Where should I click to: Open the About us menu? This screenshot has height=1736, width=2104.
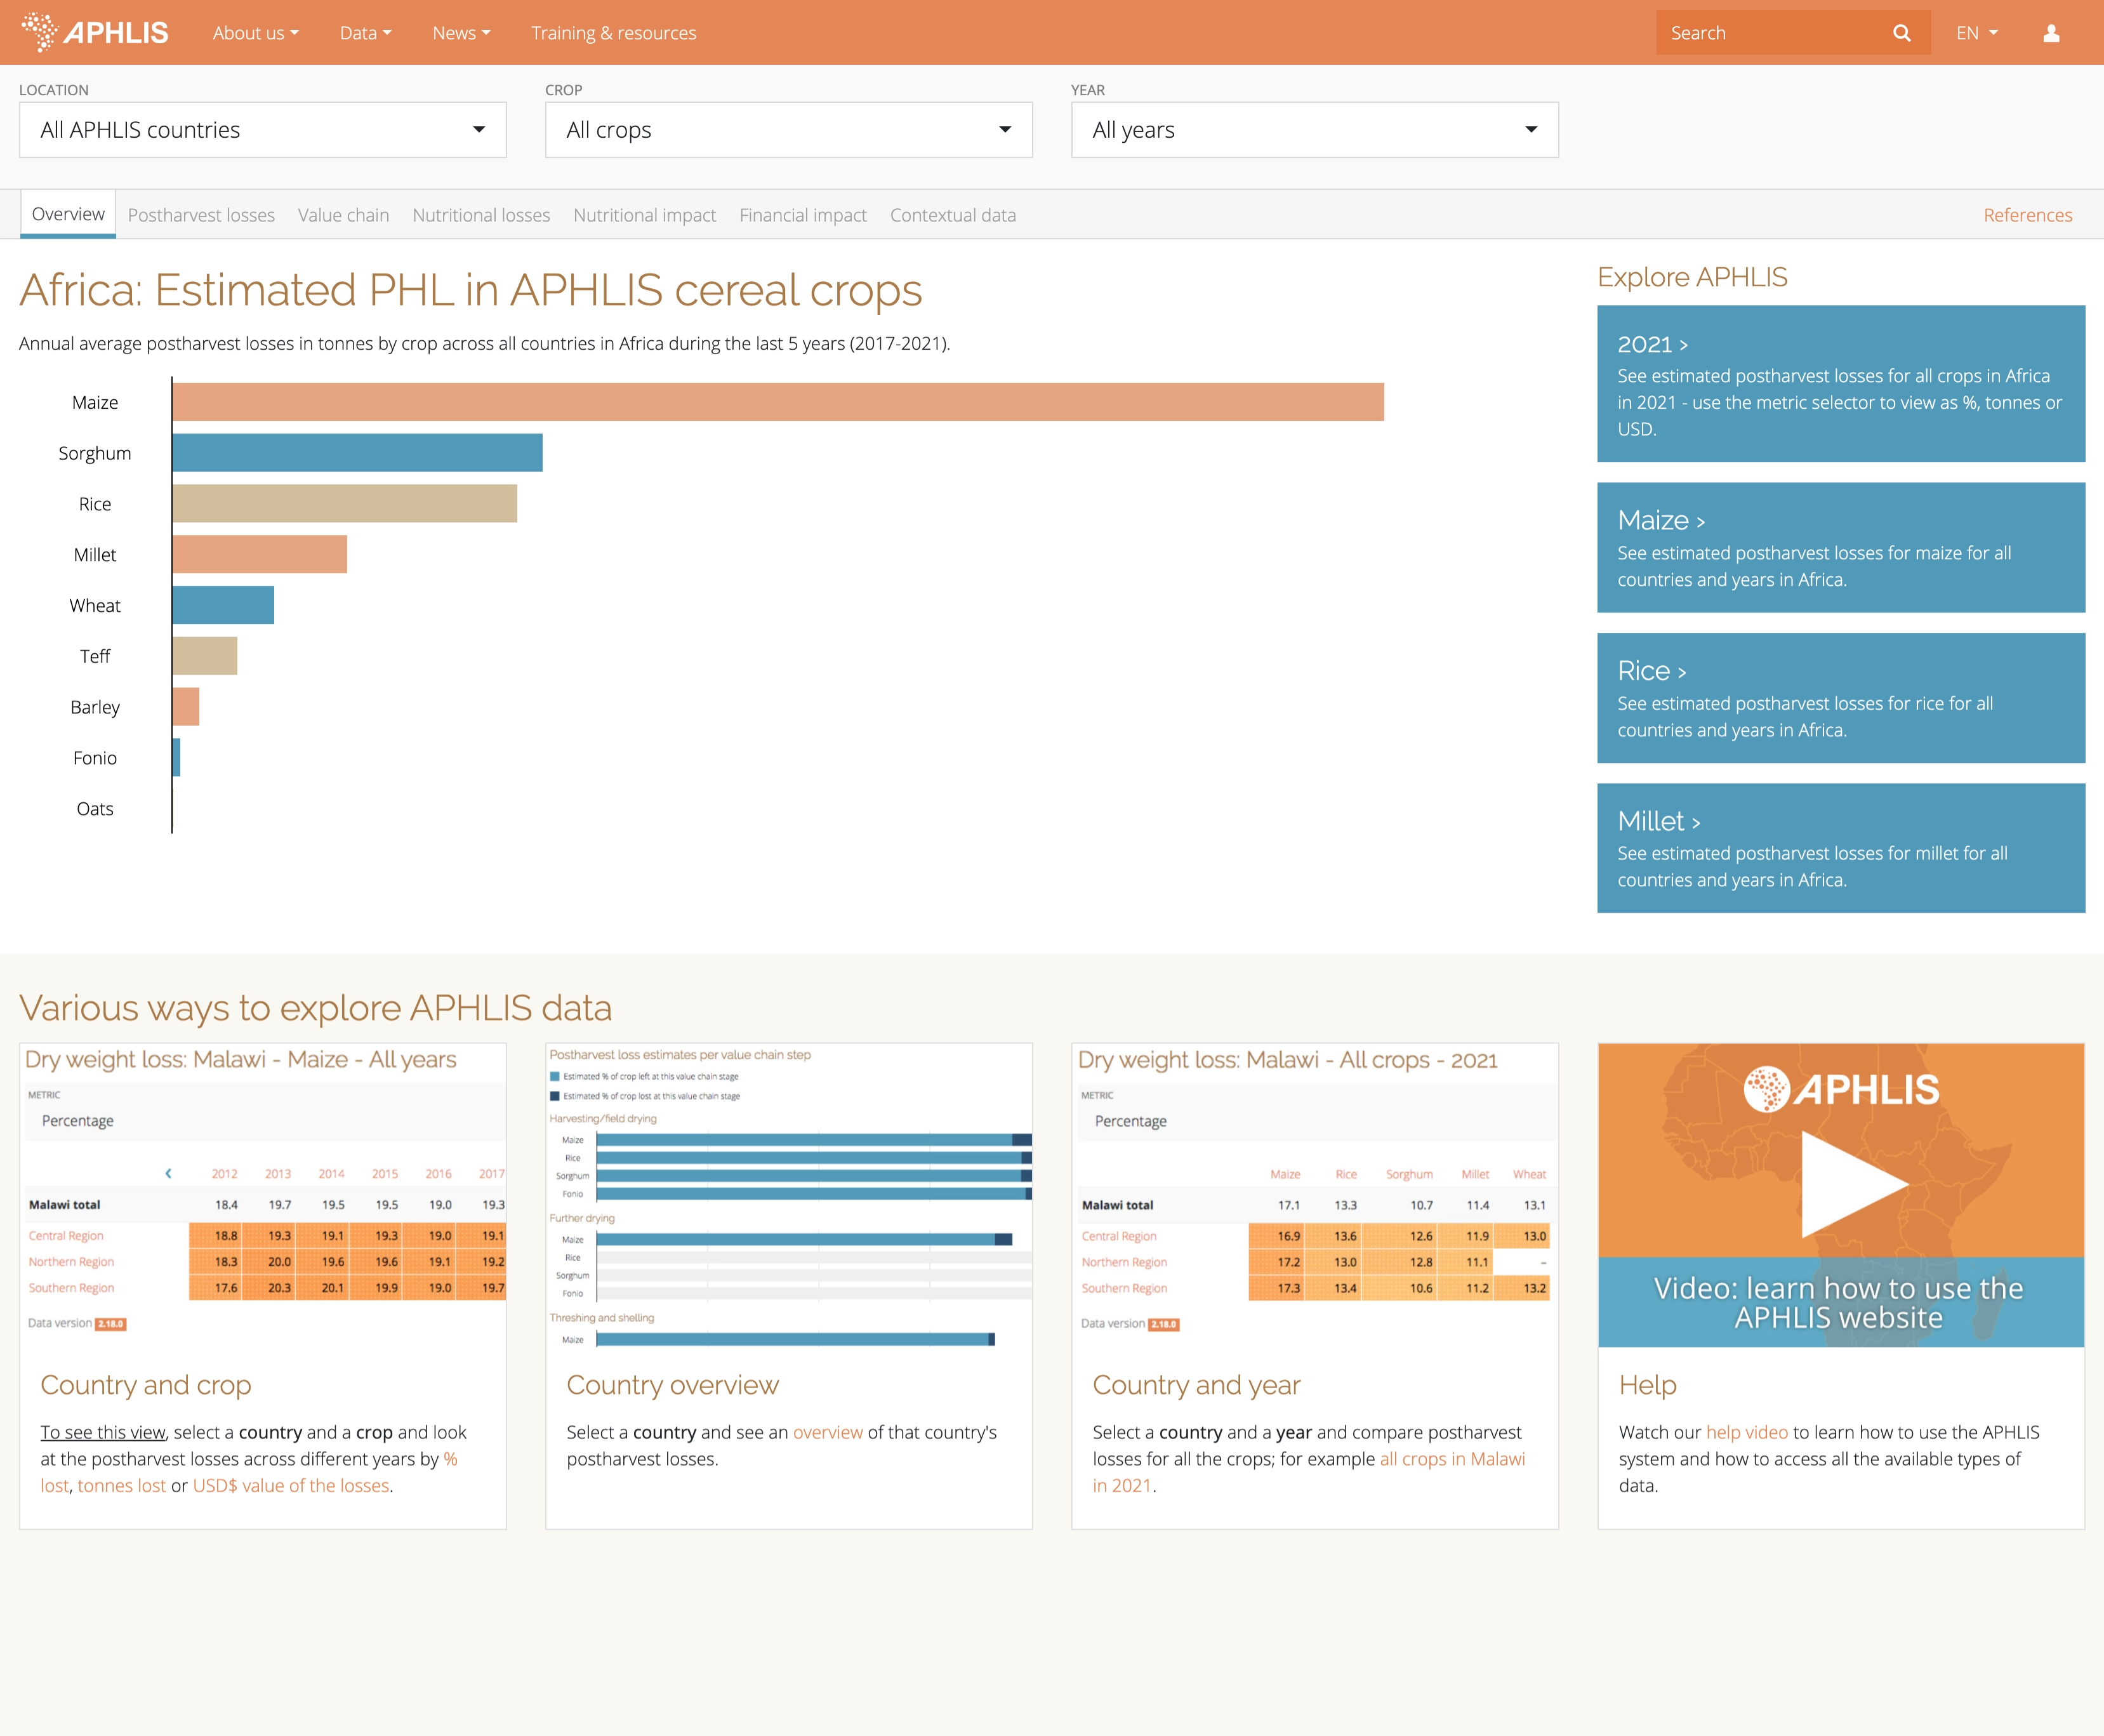[256, 33]
